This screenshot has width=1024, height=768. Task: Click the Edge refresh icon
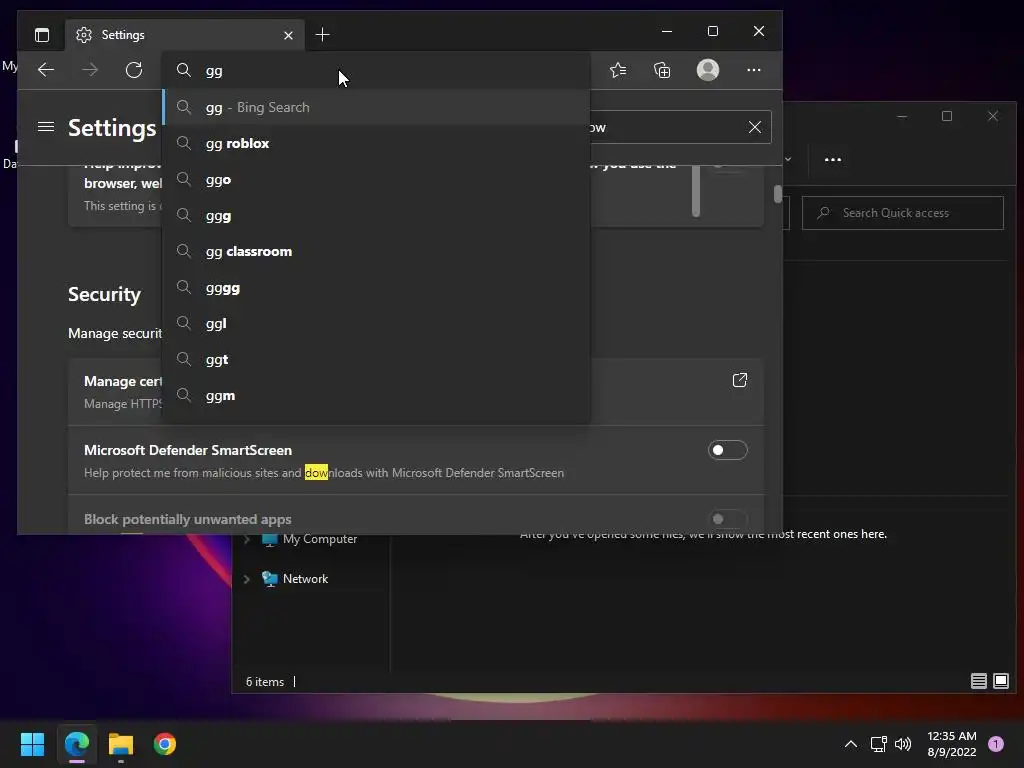click(x=134, y=70)
